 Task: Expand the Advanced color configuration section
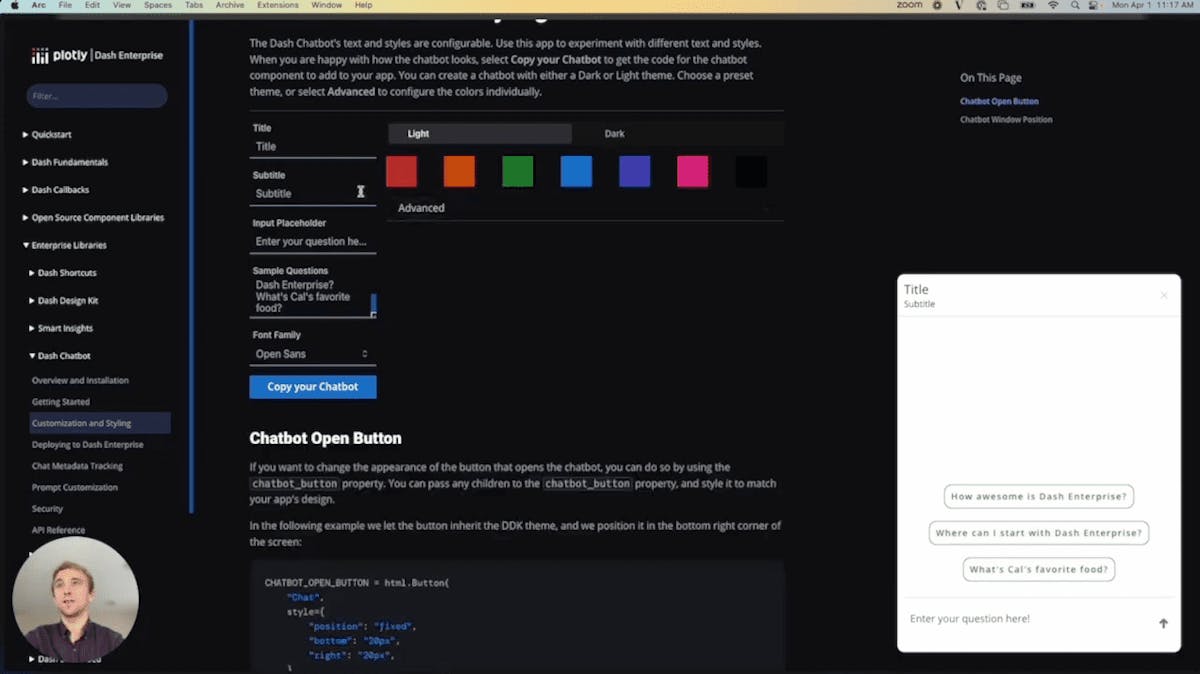420,208
